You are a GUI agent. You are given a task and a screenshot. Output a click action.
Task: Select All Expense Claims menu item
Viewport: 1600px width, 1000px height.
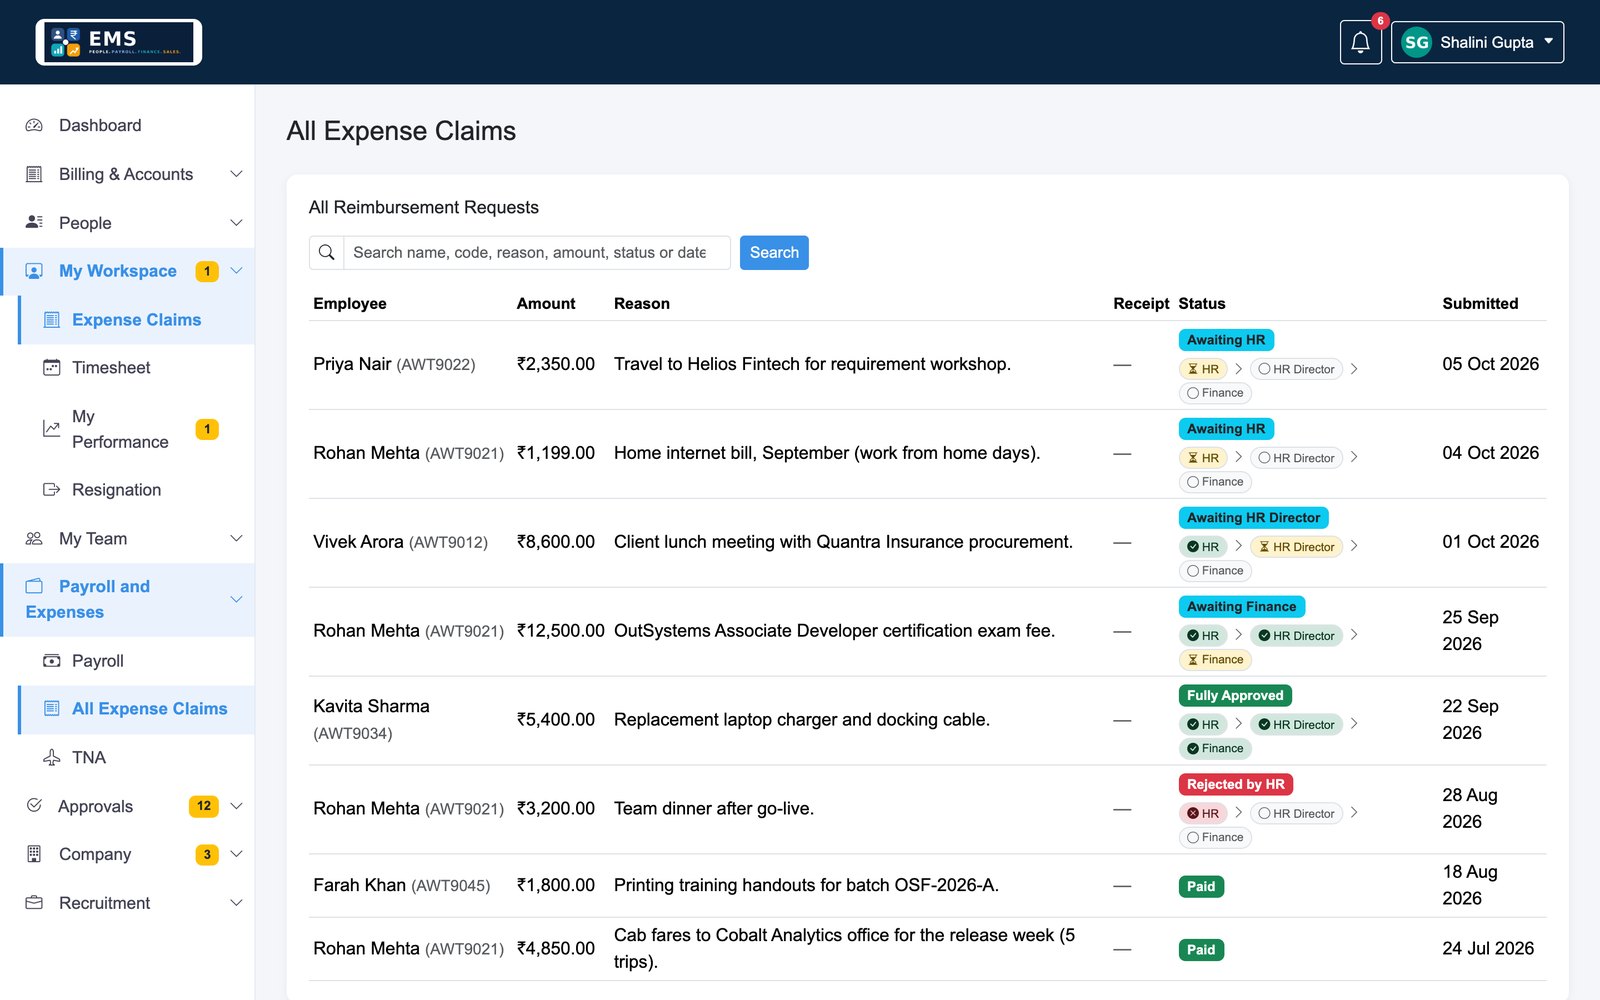[x=137, y=709]
